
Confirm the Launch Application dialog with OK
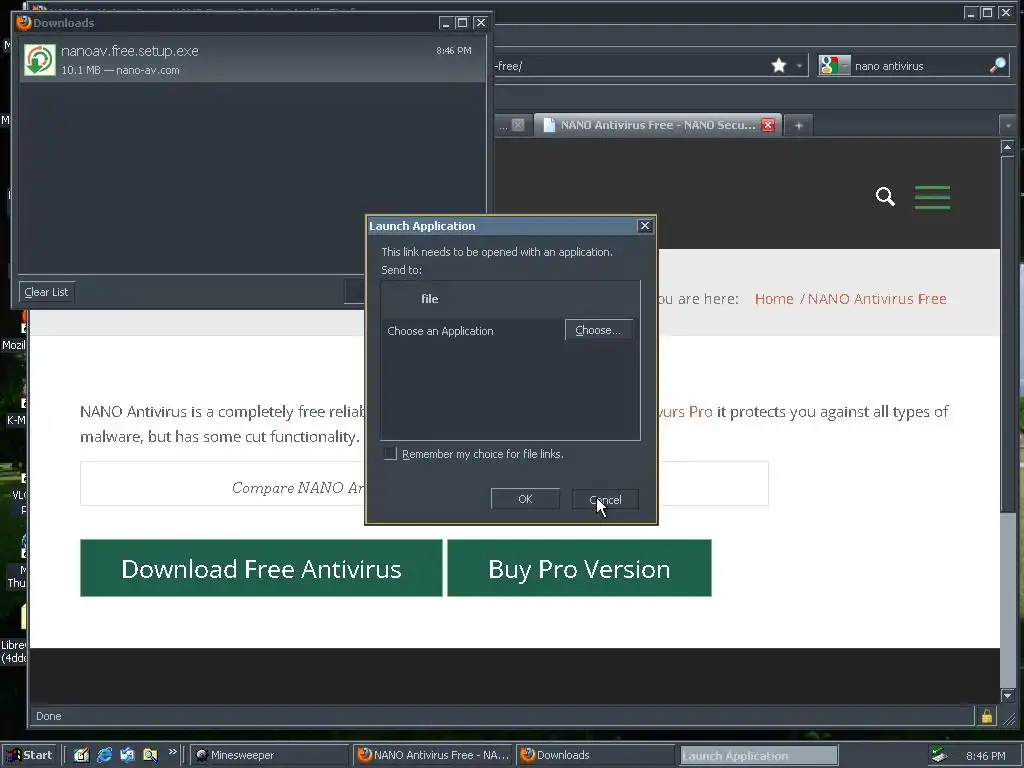525,499
